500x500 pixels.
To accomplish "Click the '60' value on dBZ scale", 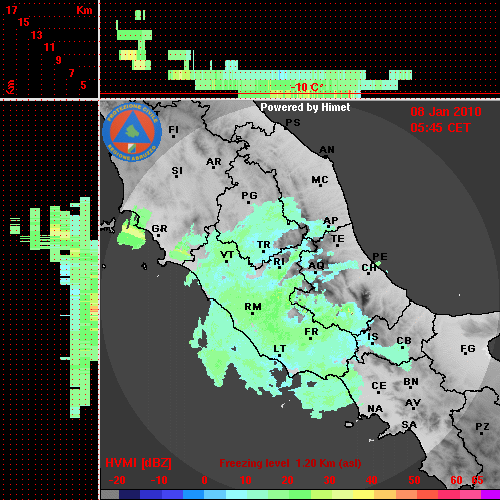I will [x=456, y=480].
